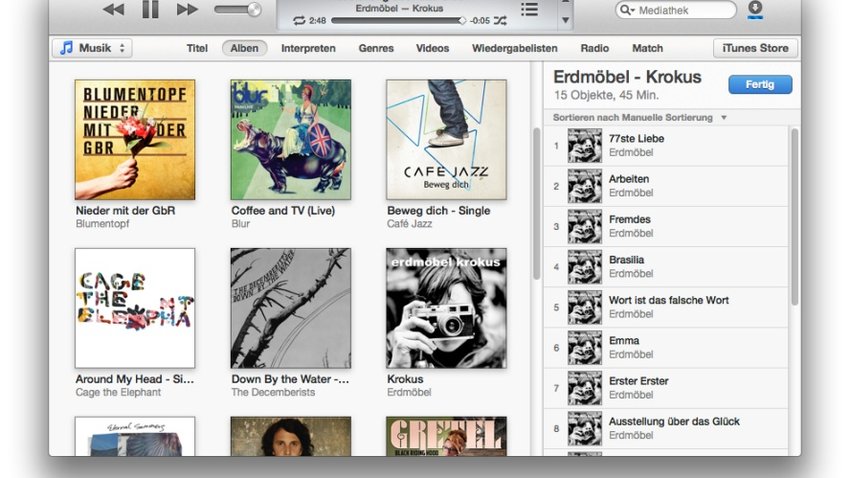Click the artwork icon of 77ste Liebe
This screenshot has height=478, width=850.
click(584, 146)
